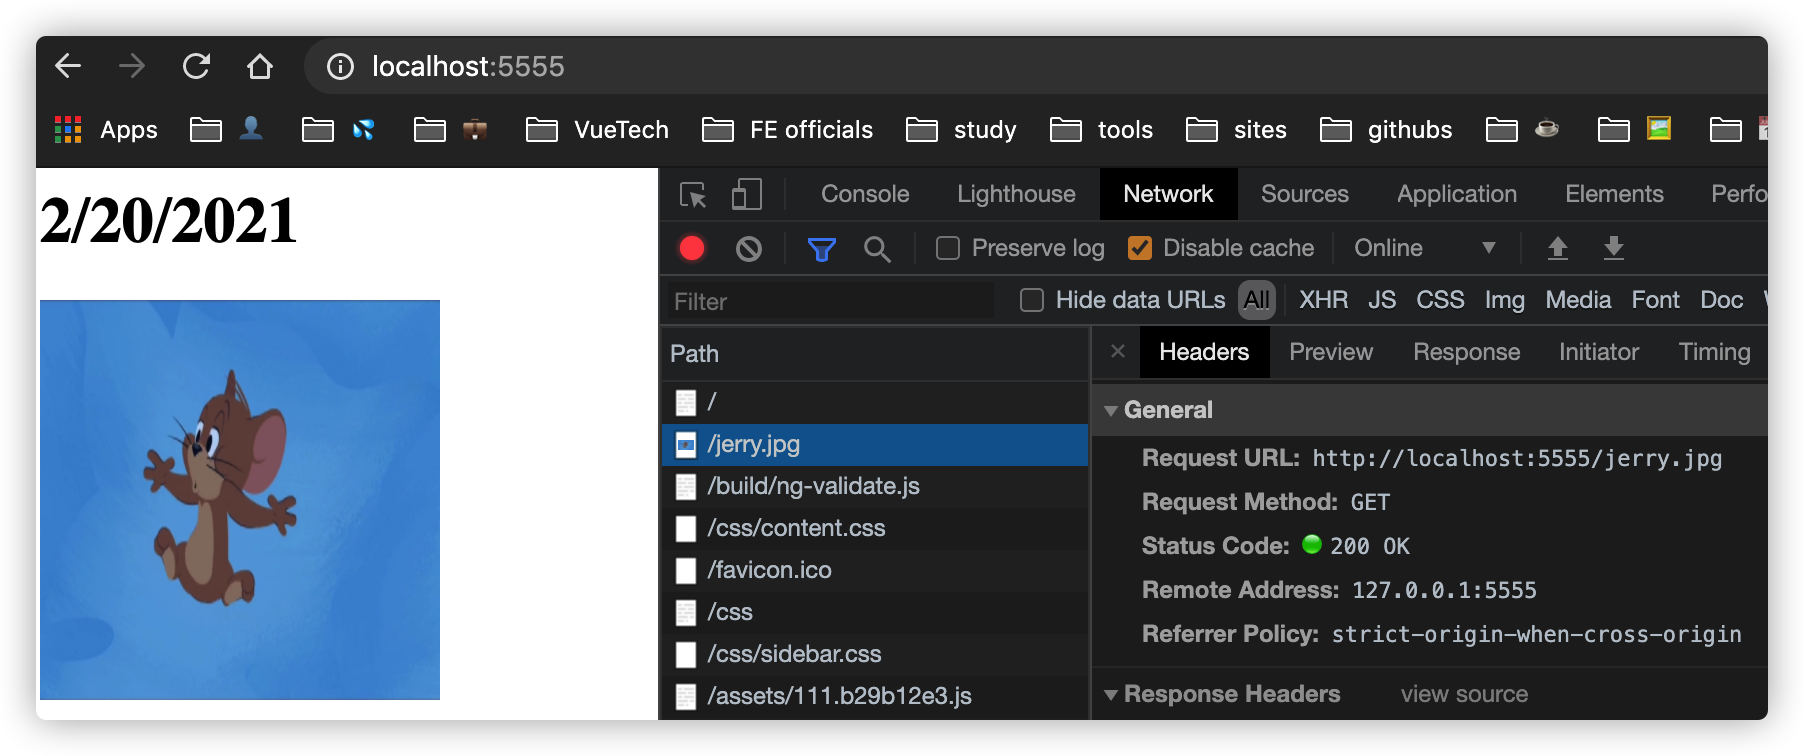Enable the Preserve log checkbox
Viewport: 1804px width, 756px height.
pyautogui.click(x=948, y=248)
